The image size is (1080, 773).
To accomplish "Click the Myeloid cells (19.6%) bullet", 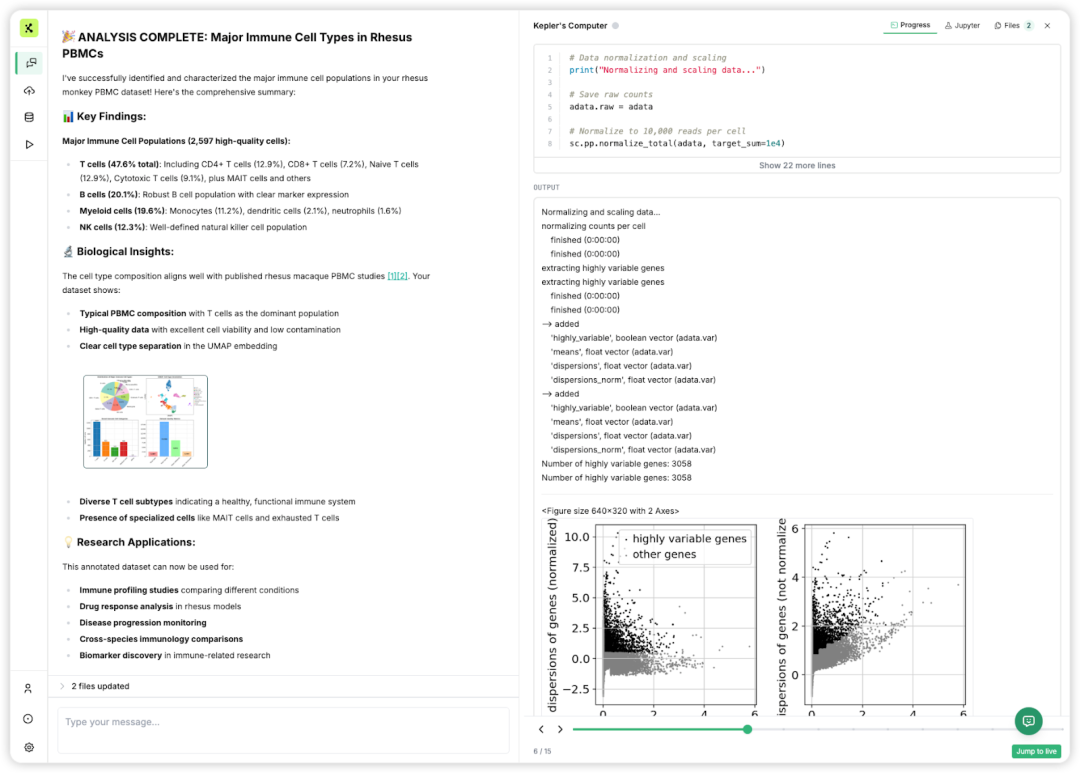I will (x=240, y=211).
